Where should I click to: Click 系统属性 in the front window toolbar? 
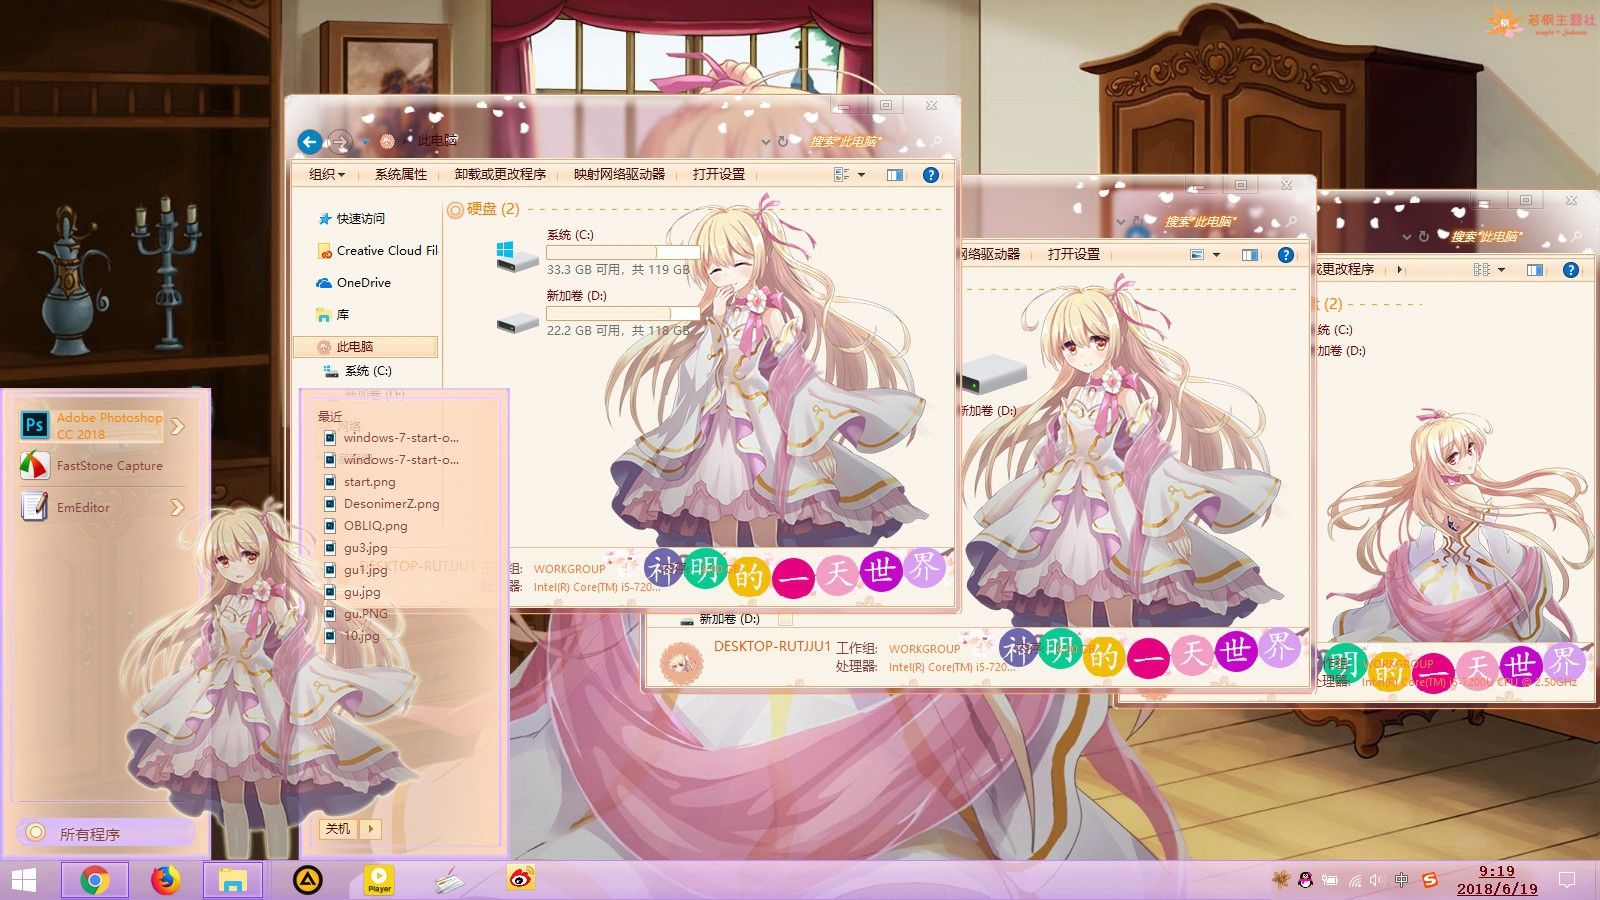401,175
